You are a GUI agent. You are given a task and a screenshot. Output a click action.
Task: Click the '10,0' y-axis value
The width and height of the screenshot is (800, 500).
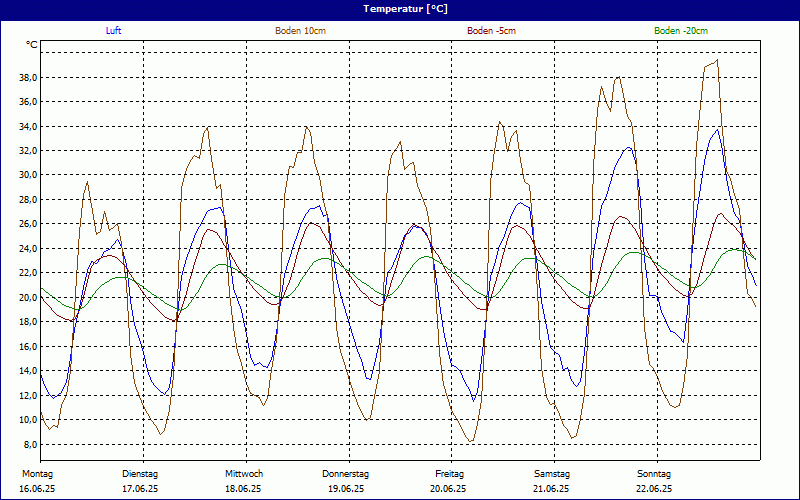click(29, 419)
